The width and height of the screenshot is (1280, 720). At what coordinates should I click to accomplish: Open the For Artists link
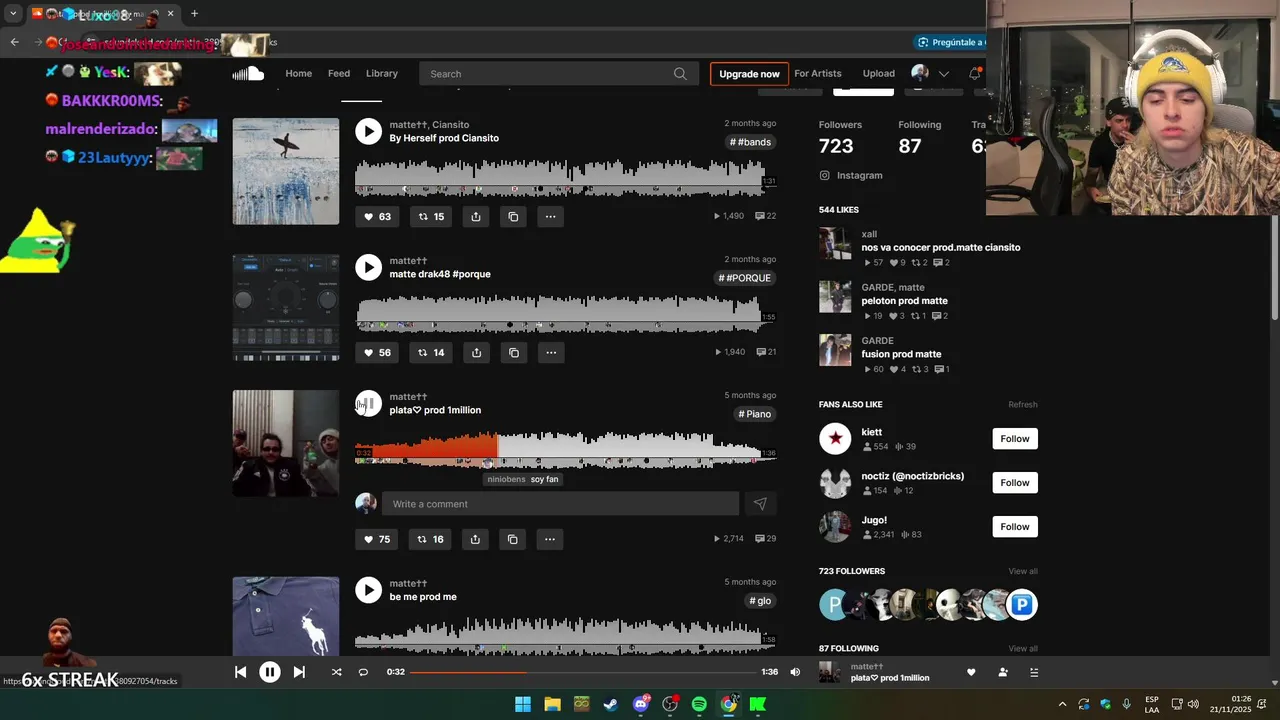point(818,73)
